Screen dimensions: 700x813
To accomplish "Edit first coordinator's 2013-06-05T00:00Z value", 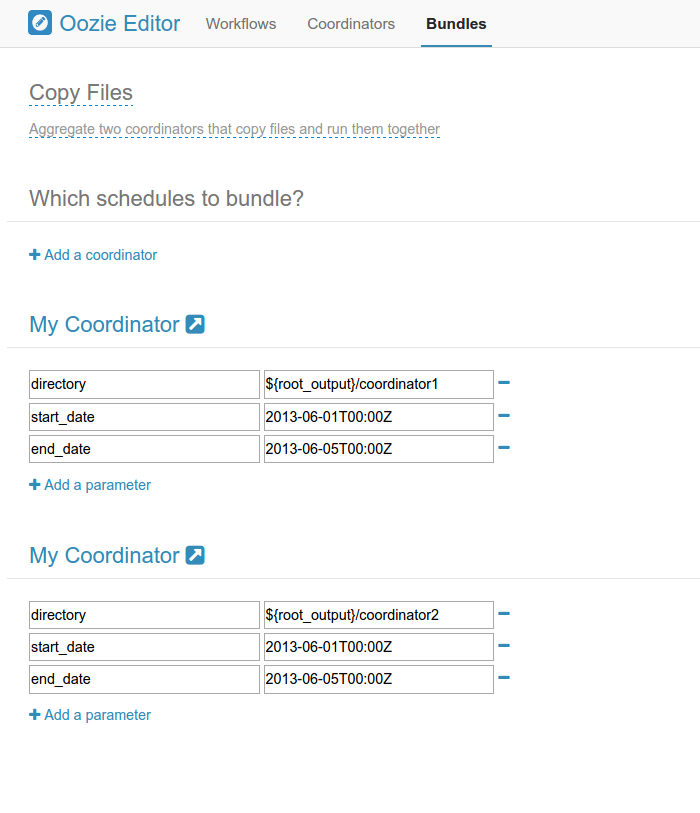I will click(x=379, y=449).
